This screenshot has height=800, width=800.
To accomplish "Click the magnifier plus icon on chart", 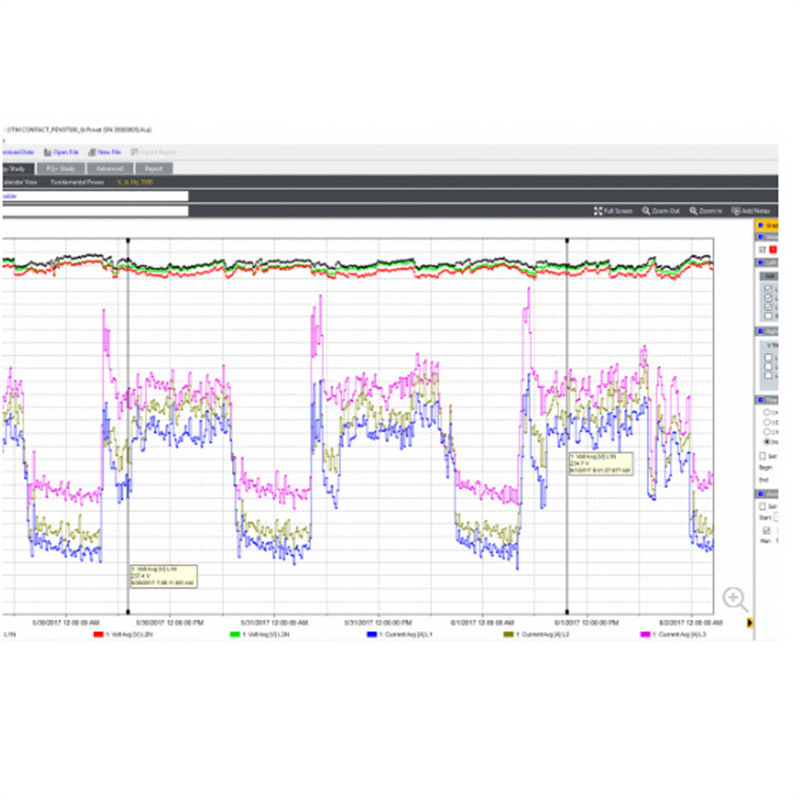I will coord(735,599).
